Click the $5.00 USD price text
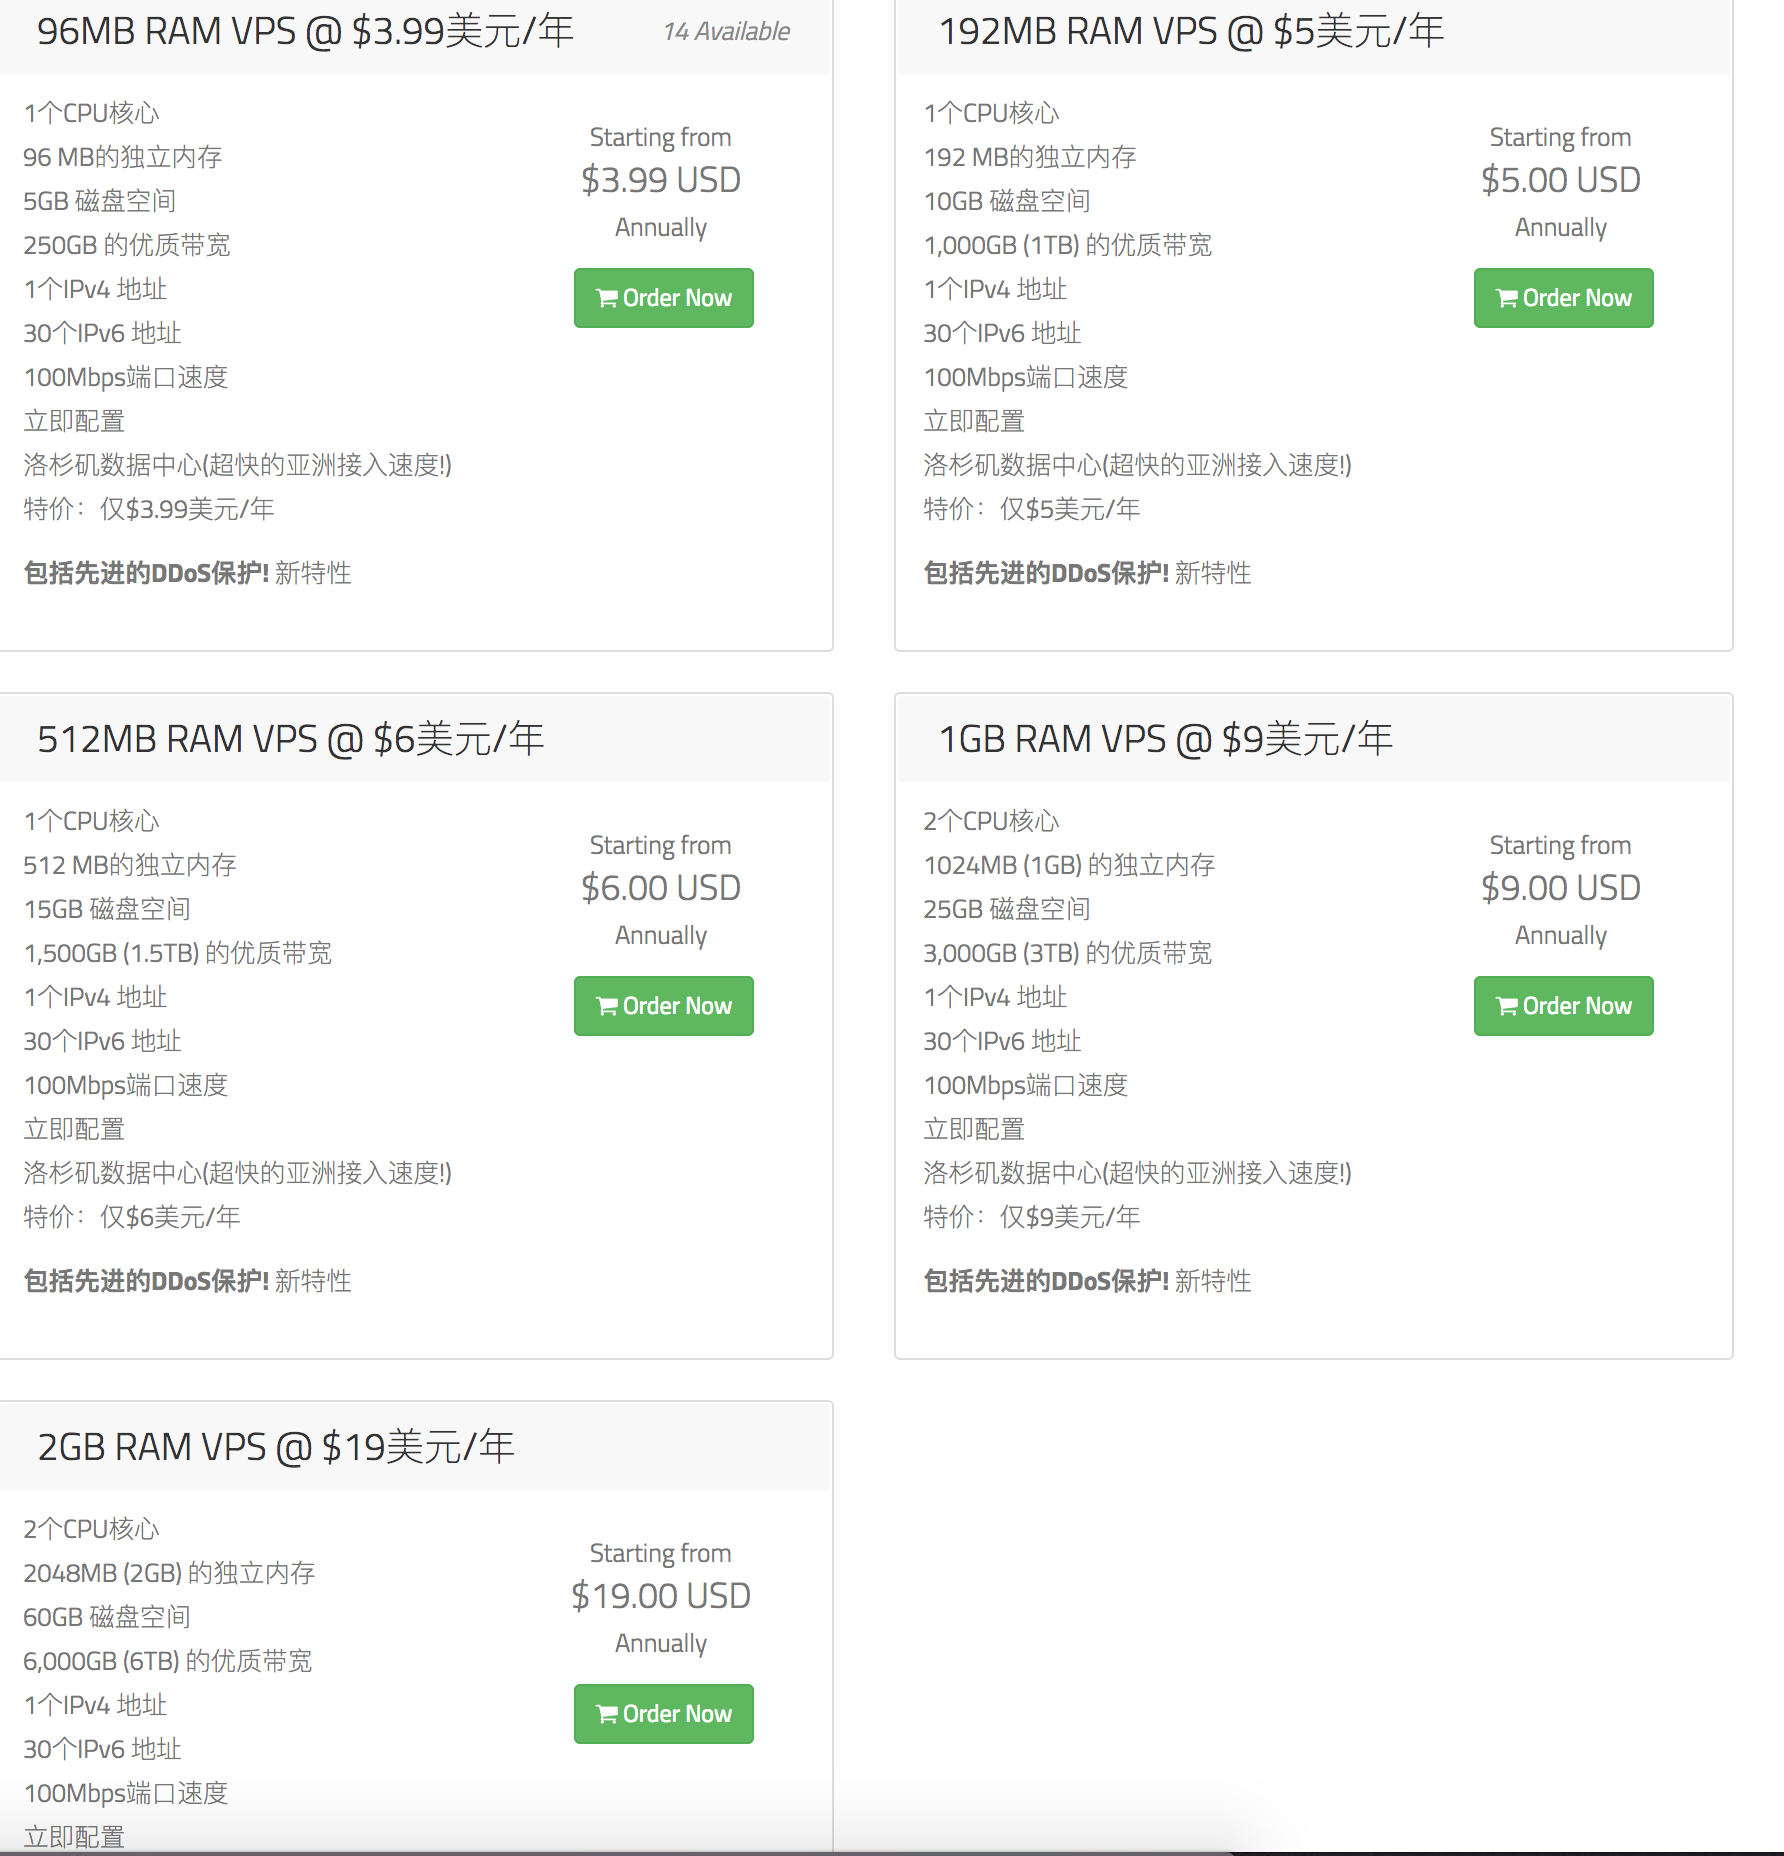 point(1561,180)
